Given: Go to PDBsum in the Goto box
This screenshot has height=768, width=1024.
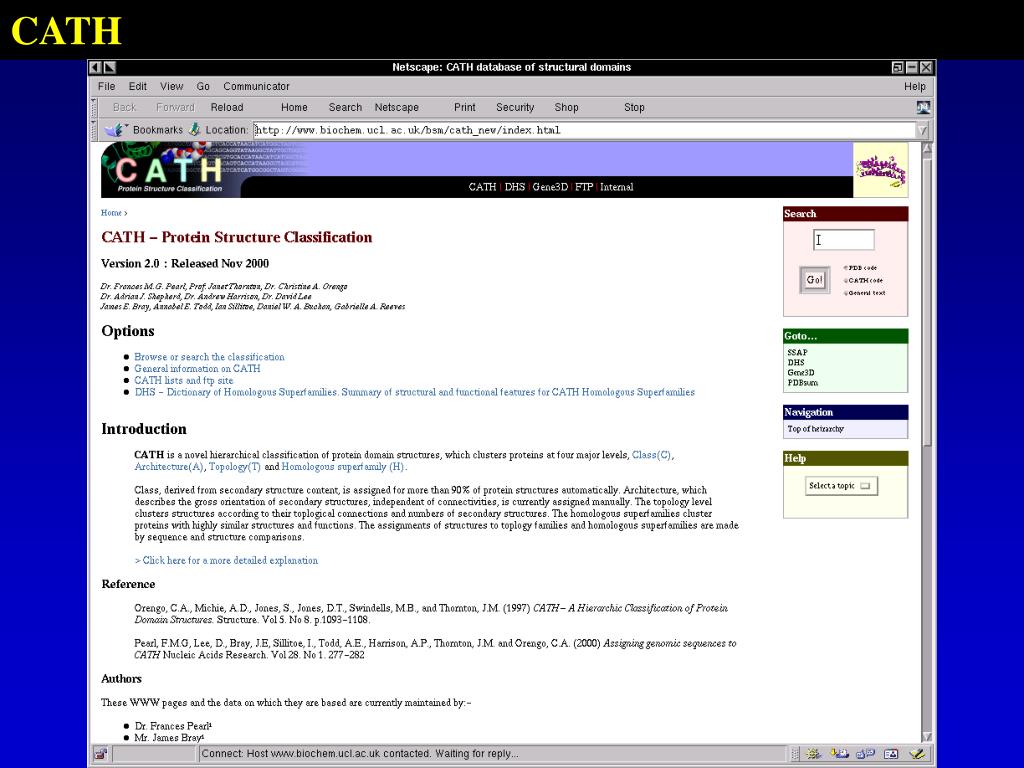Looking at the screenshot, I should tap(803, 383).
